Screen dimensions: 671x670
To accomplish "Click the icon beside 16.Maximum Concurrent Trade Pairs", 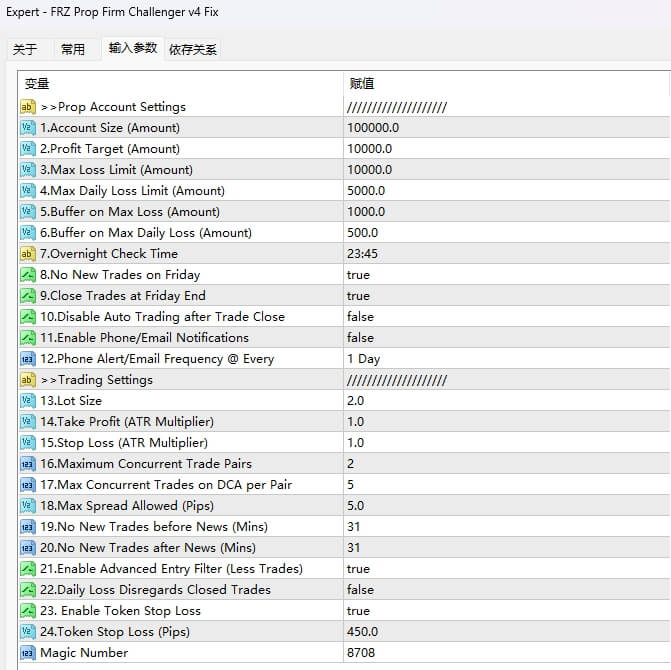I will click(28, 464).
